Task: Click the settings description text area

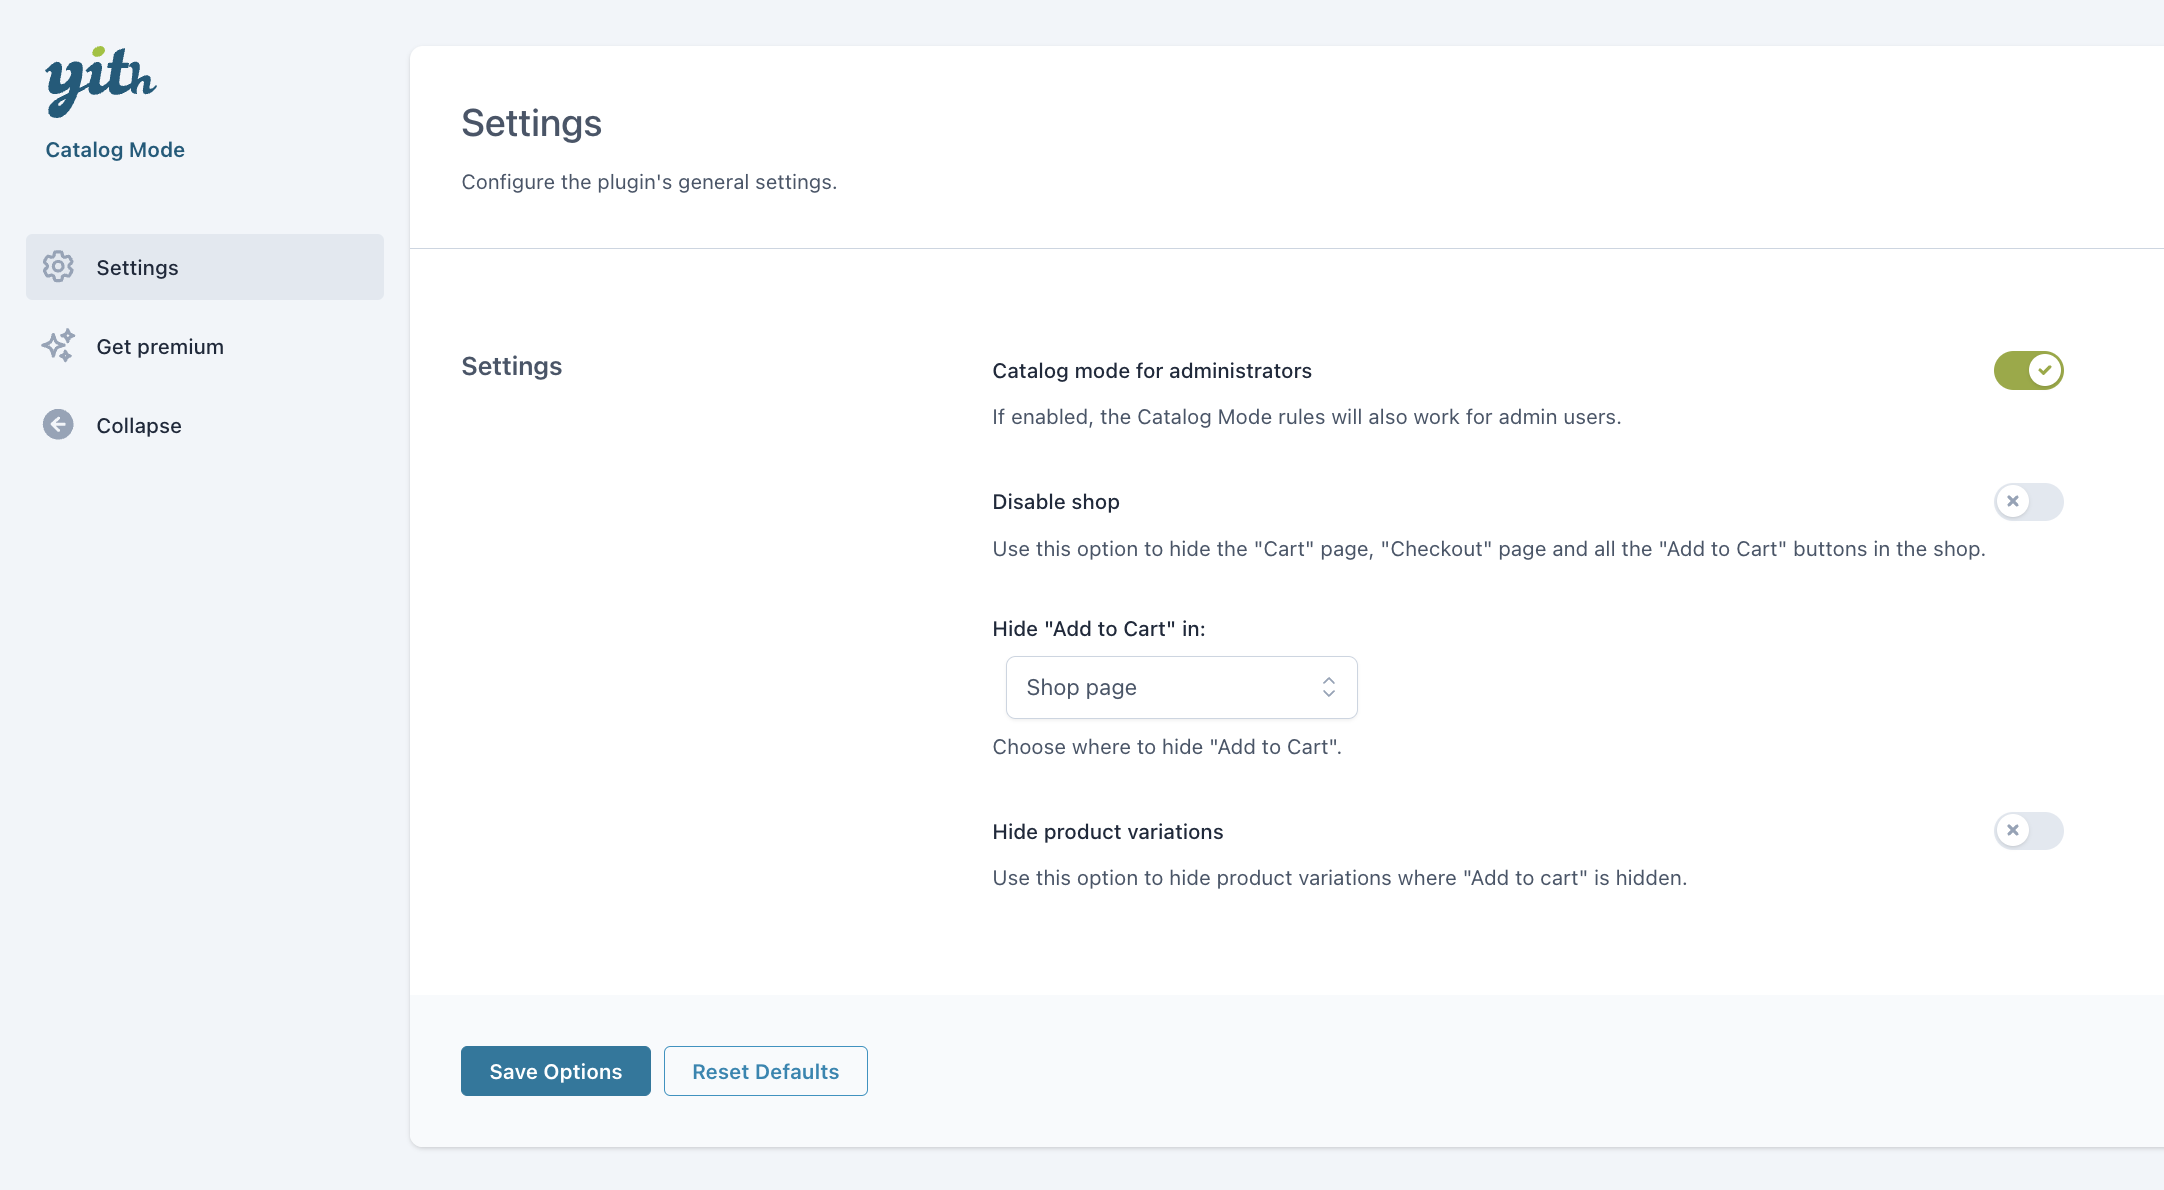Action: pyautogui.click(x=649, y=180)
